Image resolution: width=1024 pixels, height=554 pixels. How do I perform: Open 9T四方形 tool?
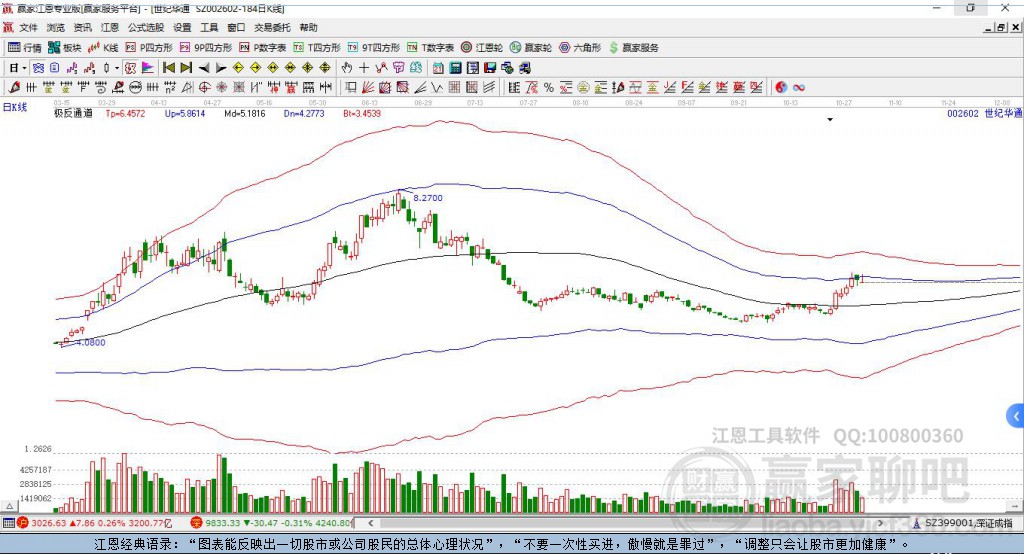pyautogui.click(x=374, y=48)
